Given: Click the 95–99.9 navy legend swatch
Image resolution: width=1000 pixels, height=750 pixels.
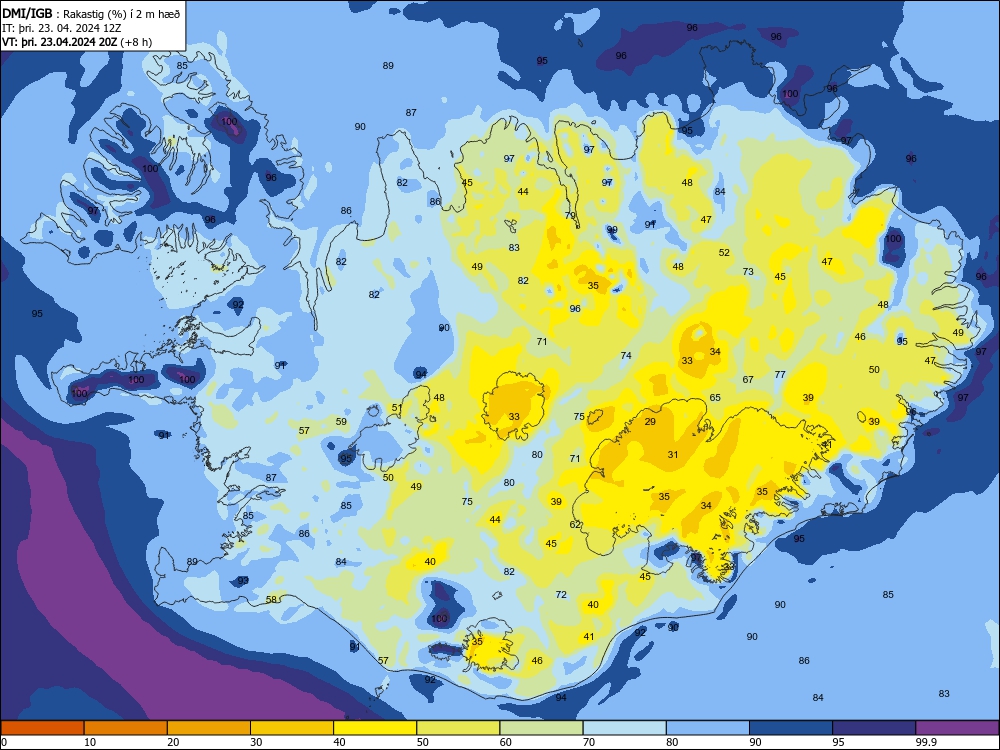Looking at the screenshot, I should (874, 728).
